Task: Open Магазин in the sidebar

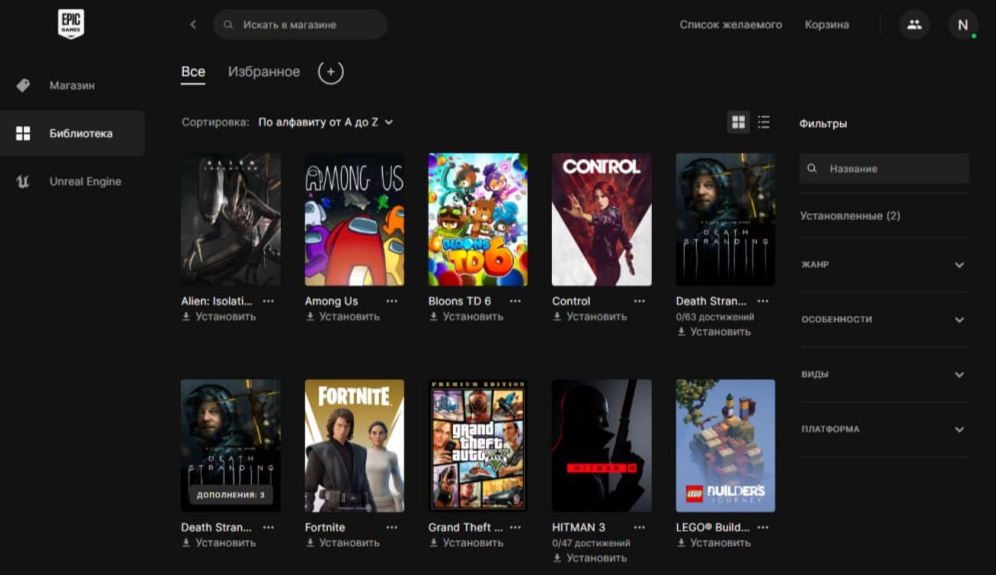Action: click(x=72, y=86)
